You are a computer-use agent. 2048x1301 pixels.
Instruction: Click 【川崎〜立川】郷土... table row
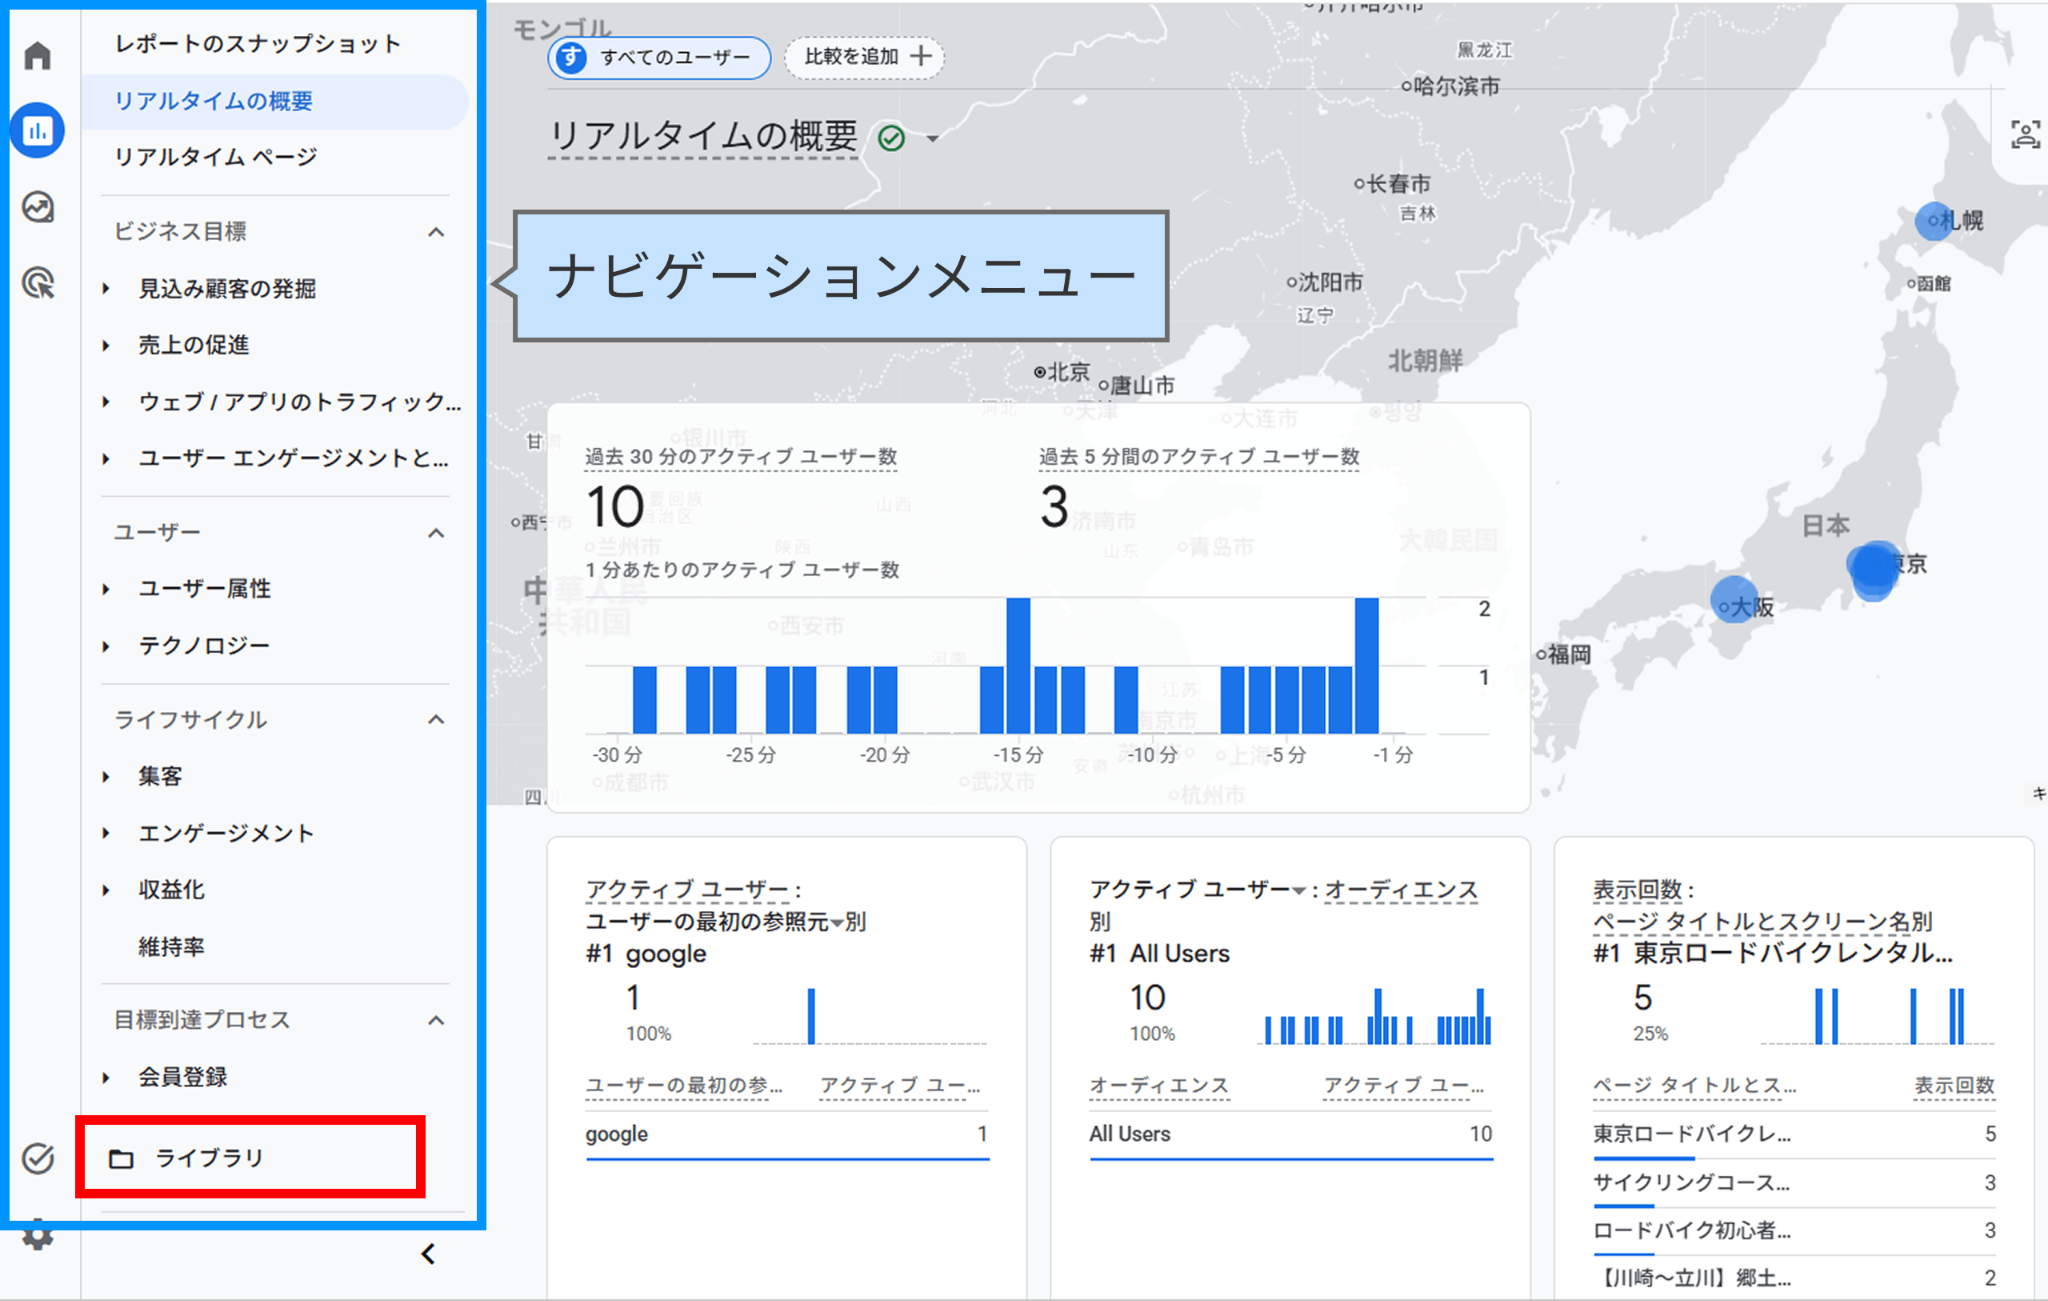coord(1794,1278)
